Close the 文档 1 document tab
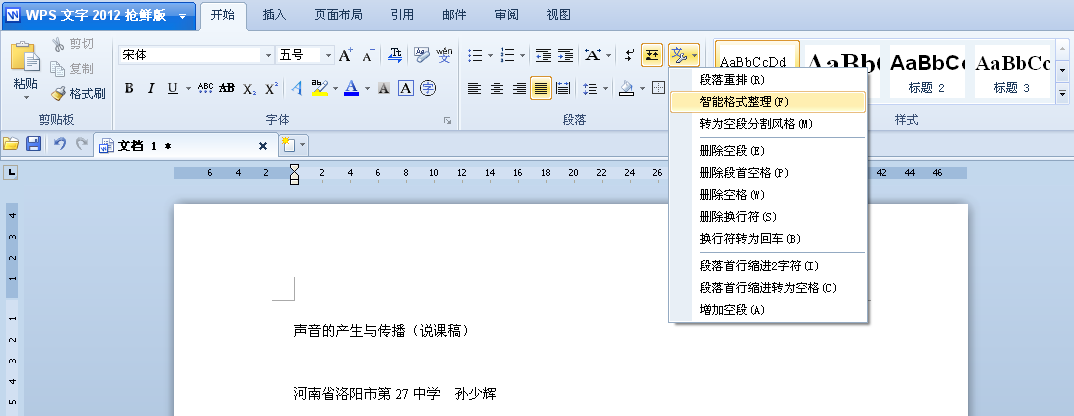Viewport: 1074px width, 416px height. click(x=263, y=146)
